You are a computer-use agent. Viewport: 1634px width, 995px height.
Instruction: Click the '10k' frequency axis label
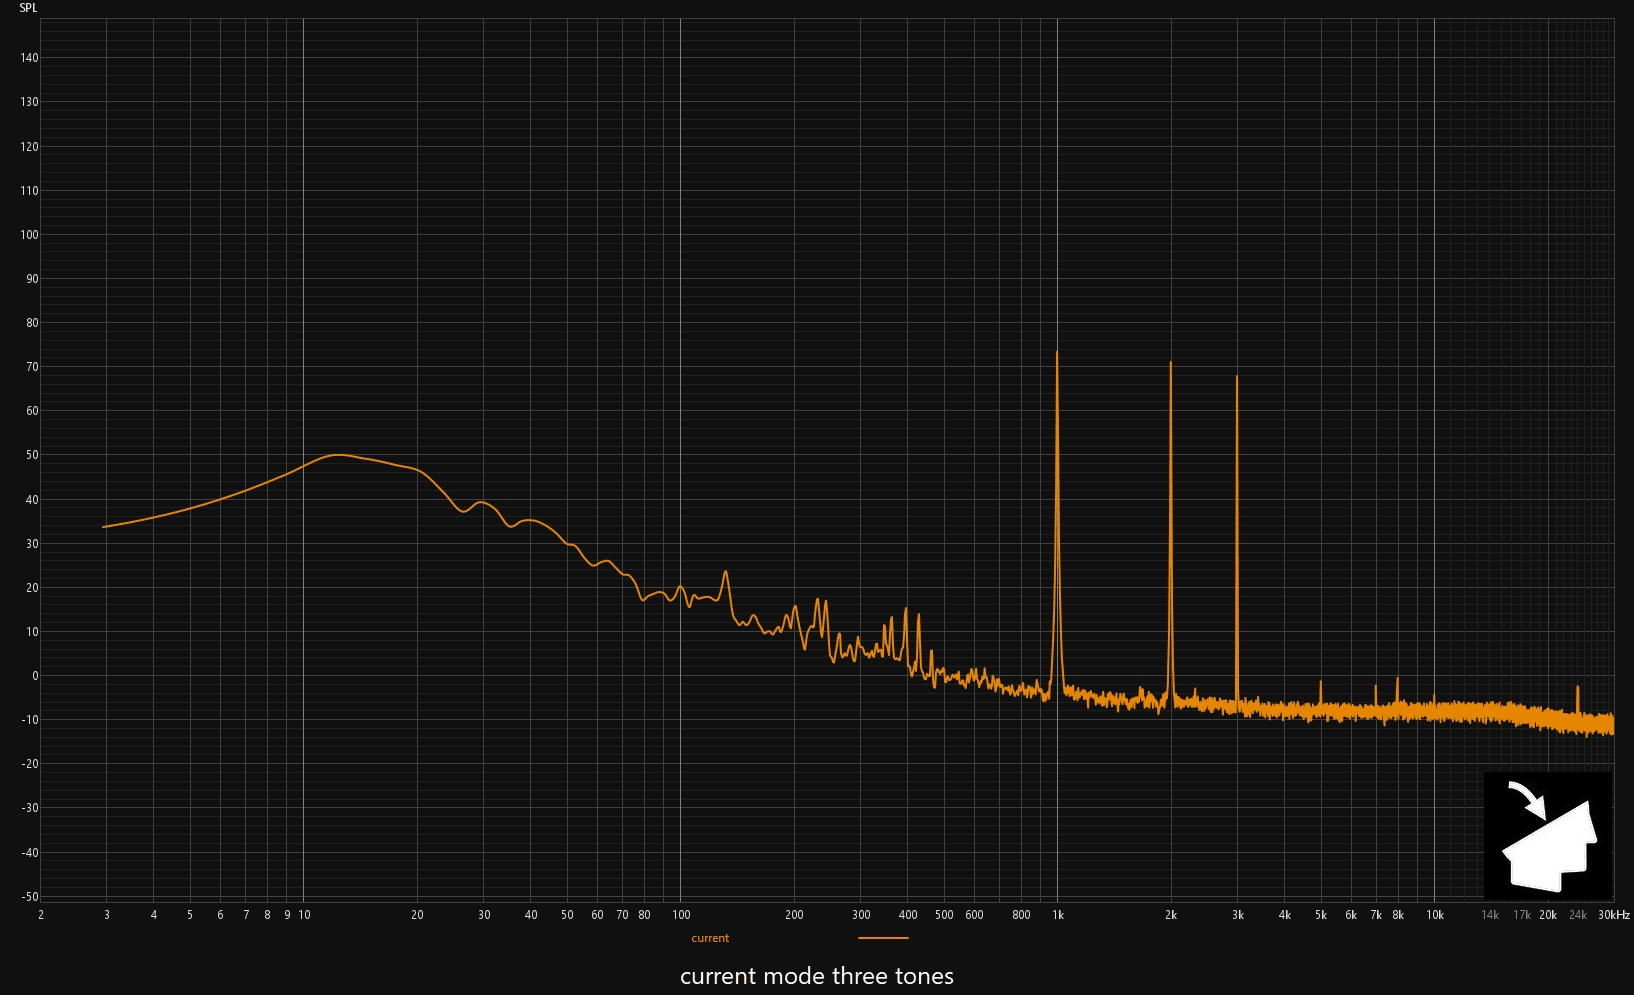pyautogui.click(x=1435, y=915)
